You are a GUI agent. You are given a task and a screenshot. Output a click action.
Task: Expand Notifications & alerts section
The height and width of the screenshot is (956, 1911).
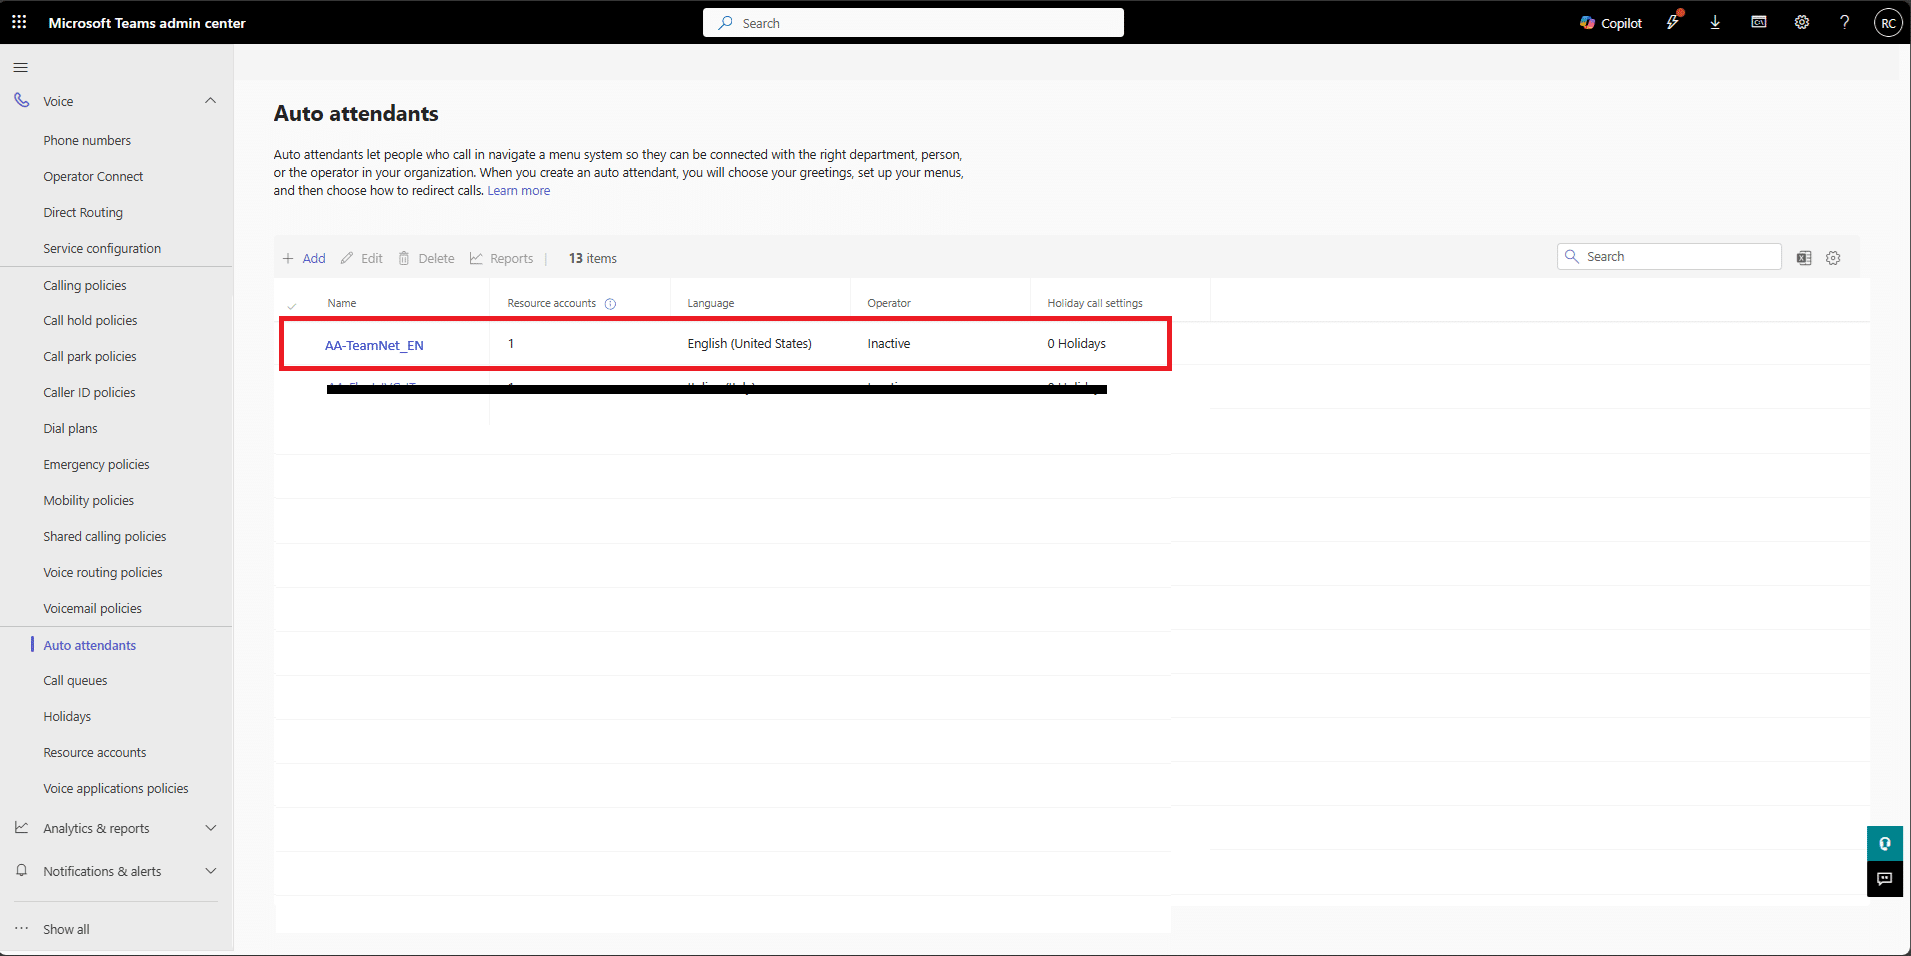(x=210, y=871)
